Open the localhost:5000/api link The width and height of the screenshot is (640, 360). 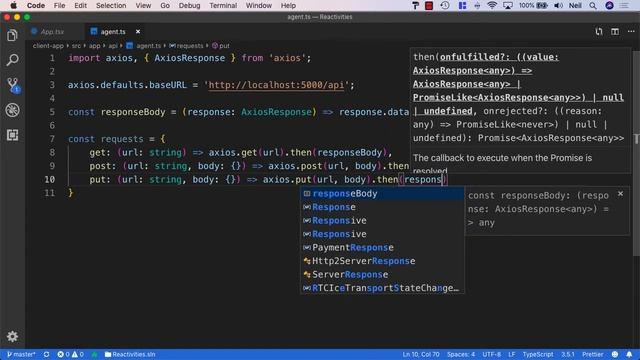(x=276, y=85)
